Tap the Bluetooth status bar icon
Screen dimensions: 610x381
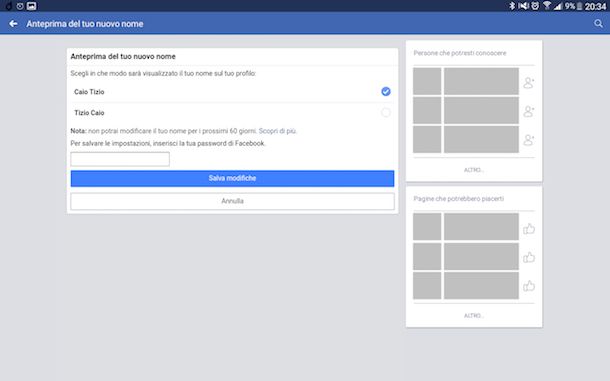512,5
